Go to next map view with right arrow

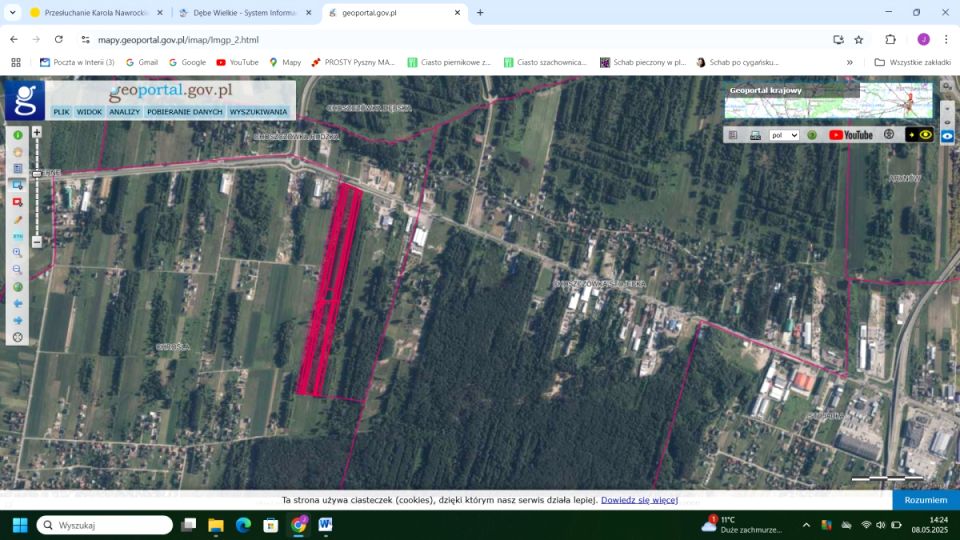[17, 320]
